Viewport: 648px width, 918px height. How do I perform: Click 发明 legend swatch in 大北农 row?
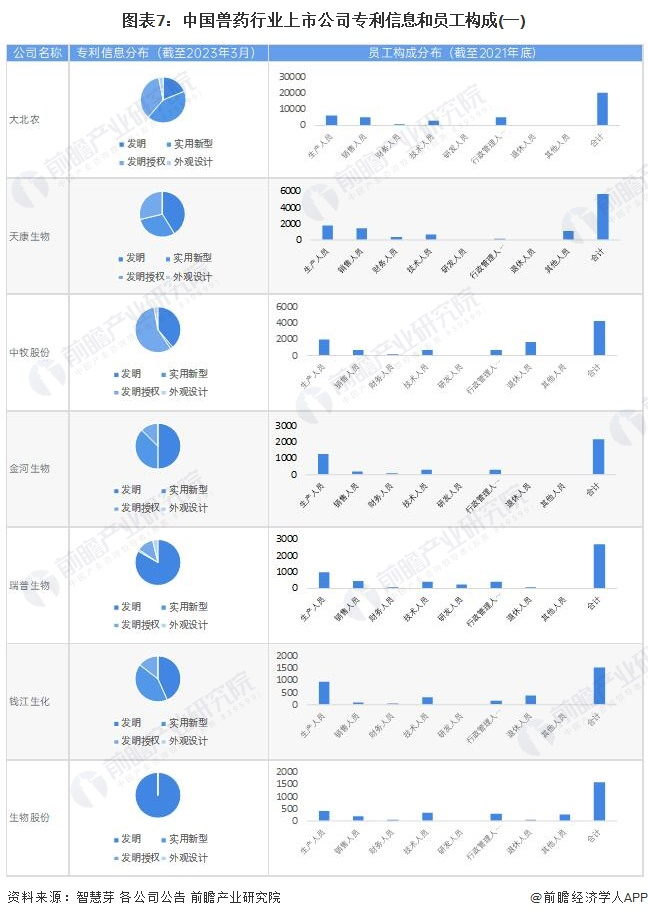click(121, 143)
